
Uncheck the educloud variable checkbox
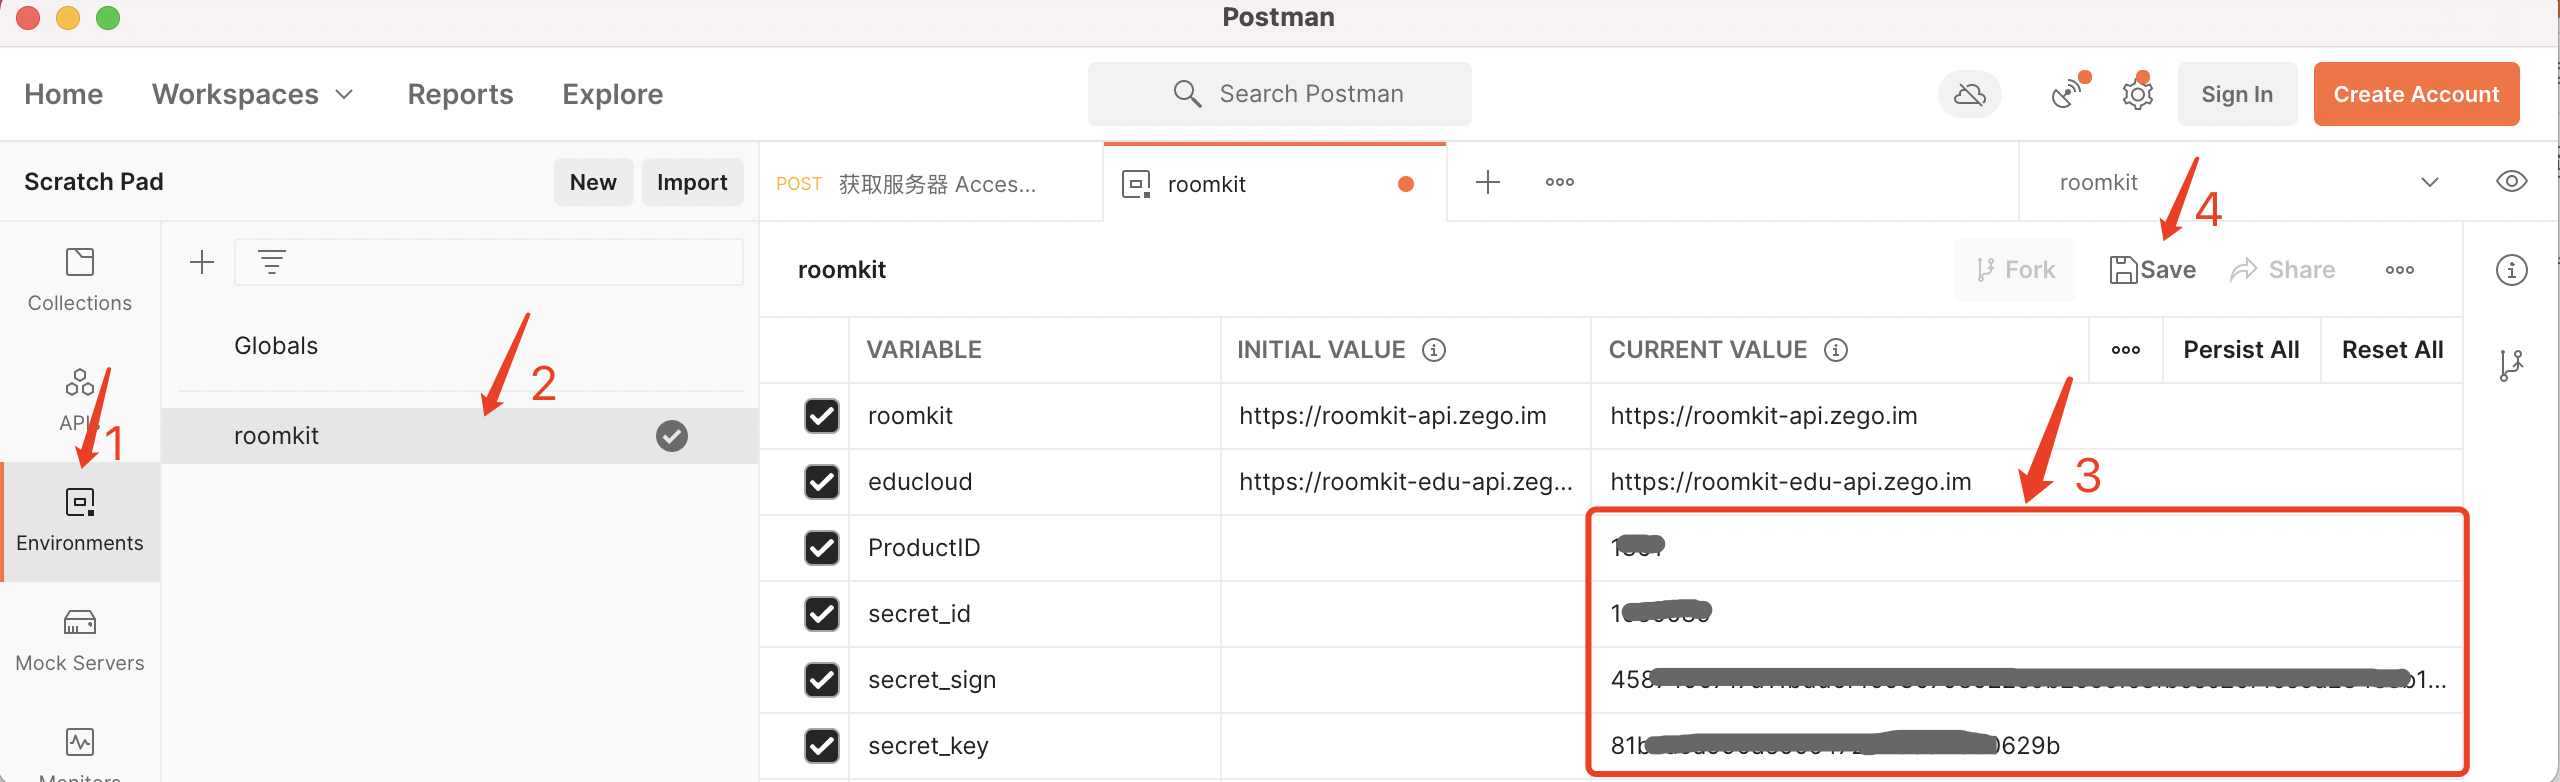click(821, 482)
